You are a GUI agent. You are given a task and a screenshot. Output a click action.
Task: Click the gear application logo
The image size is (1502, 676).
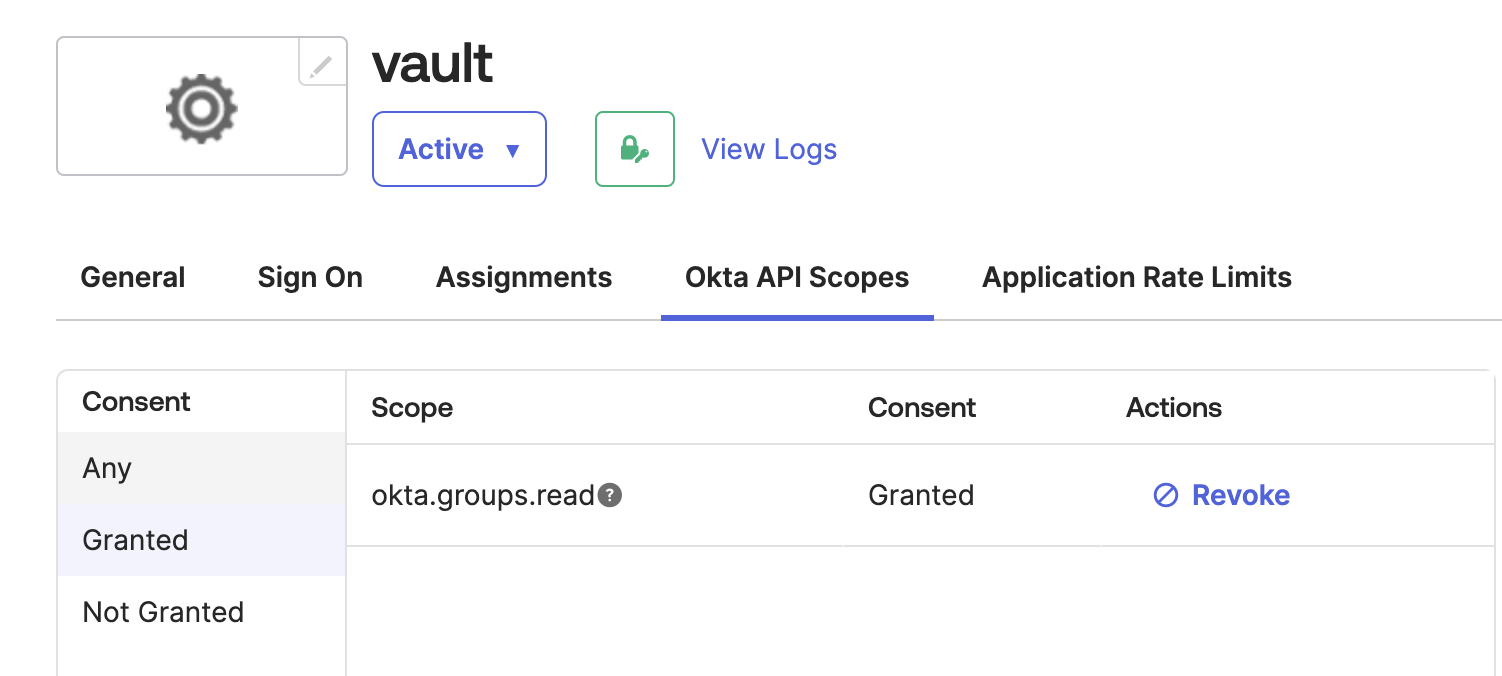[201, 107]
